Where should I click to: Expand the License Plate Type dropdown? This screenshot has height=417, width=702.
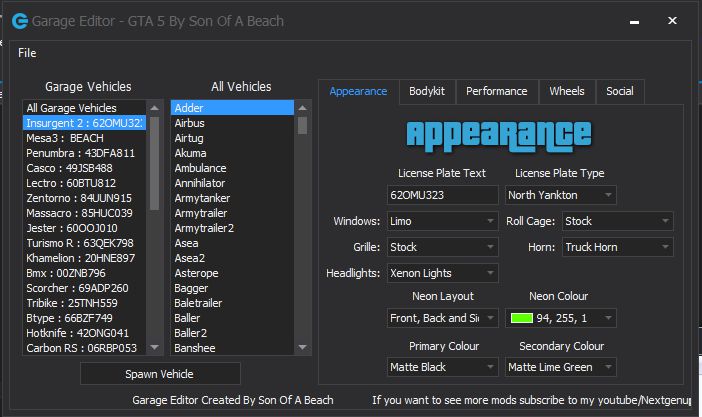pos(561,195)
